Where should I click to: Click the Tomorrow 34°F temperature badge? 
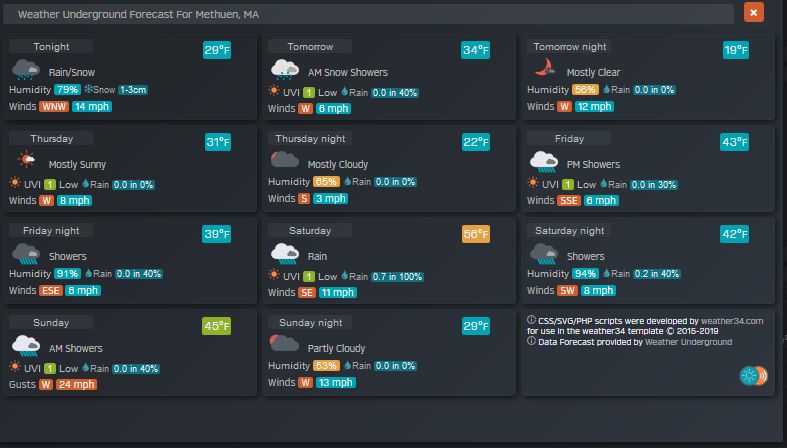476,50
